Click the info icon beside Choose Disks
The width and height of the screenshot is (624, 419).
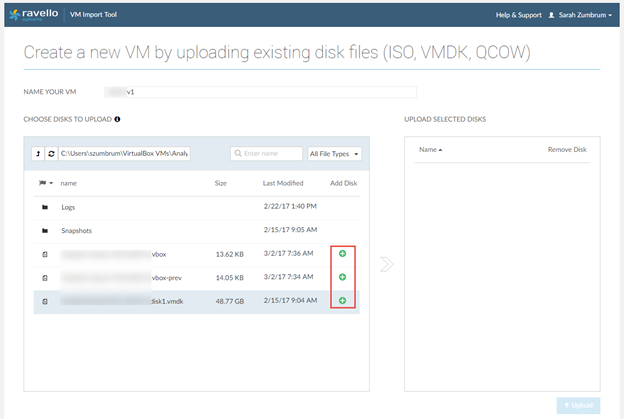point(118,119)
